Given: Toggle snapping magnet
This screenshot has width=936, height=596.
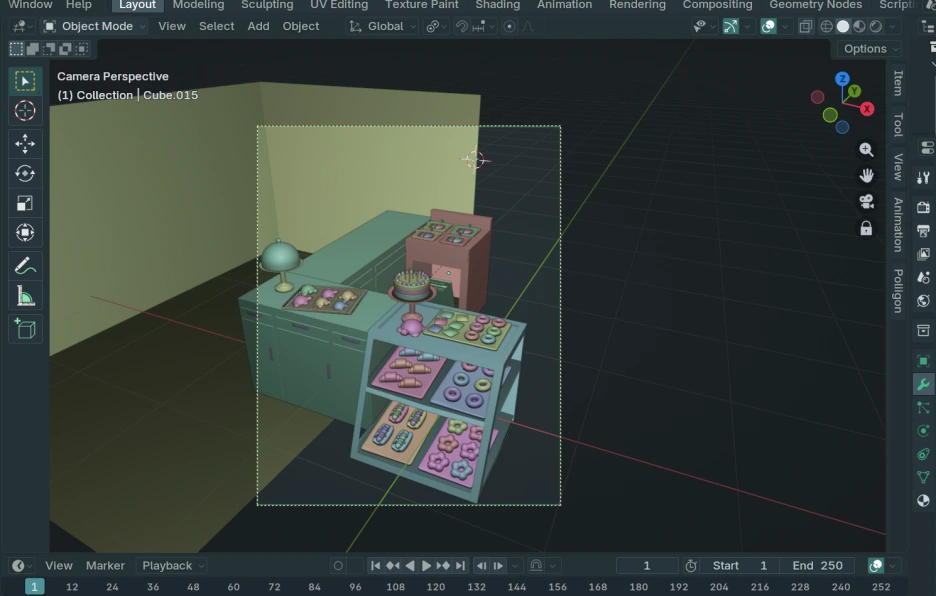Looking at the screenshot, I should coord(461,26).
